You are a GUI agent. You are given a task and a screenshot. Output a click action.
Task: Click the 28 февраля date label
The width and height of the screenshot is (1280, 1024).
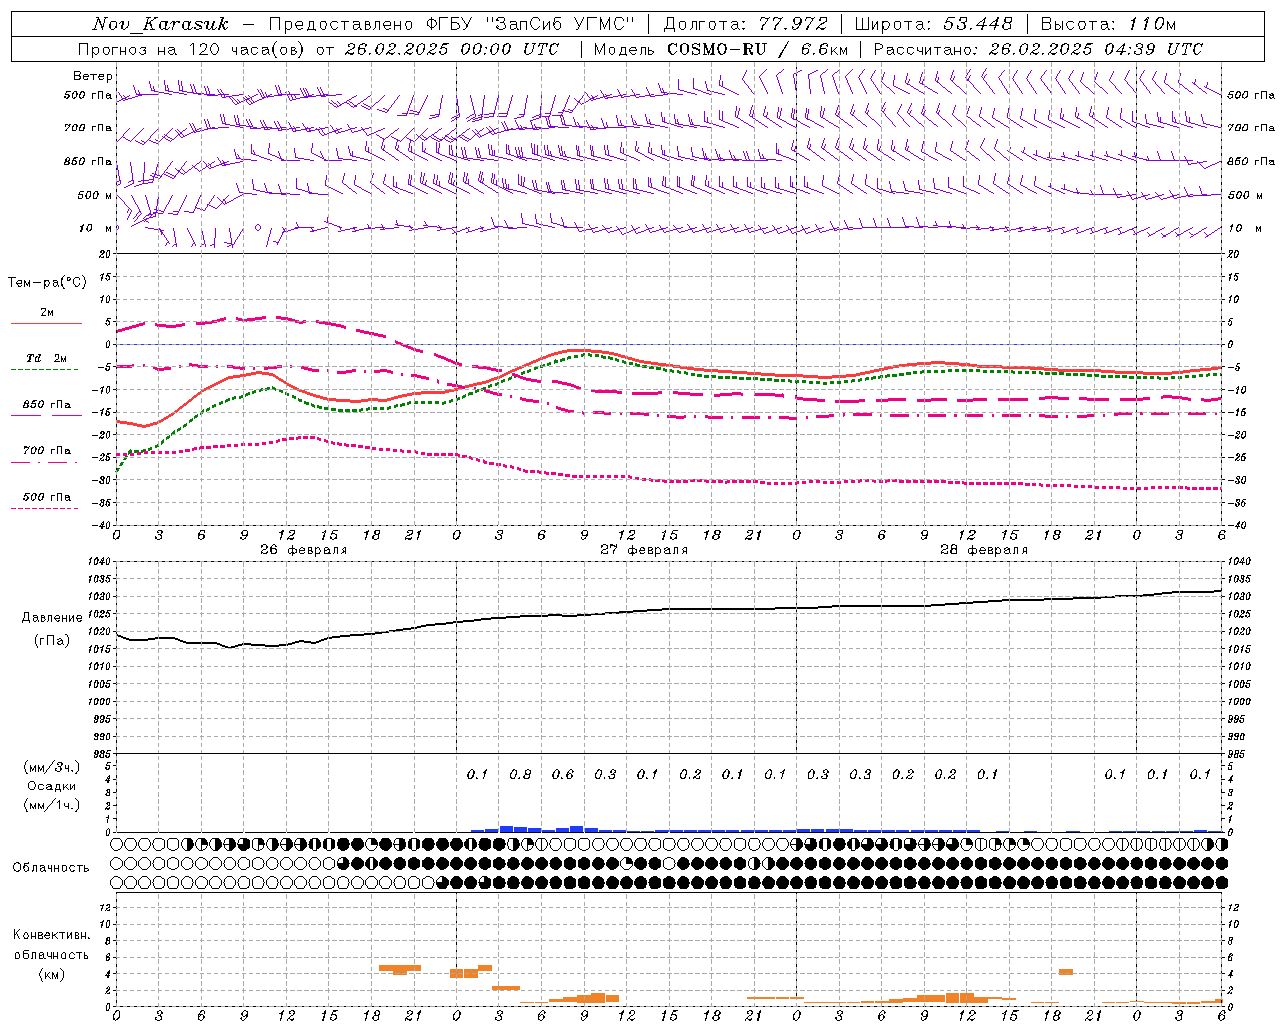984,550
